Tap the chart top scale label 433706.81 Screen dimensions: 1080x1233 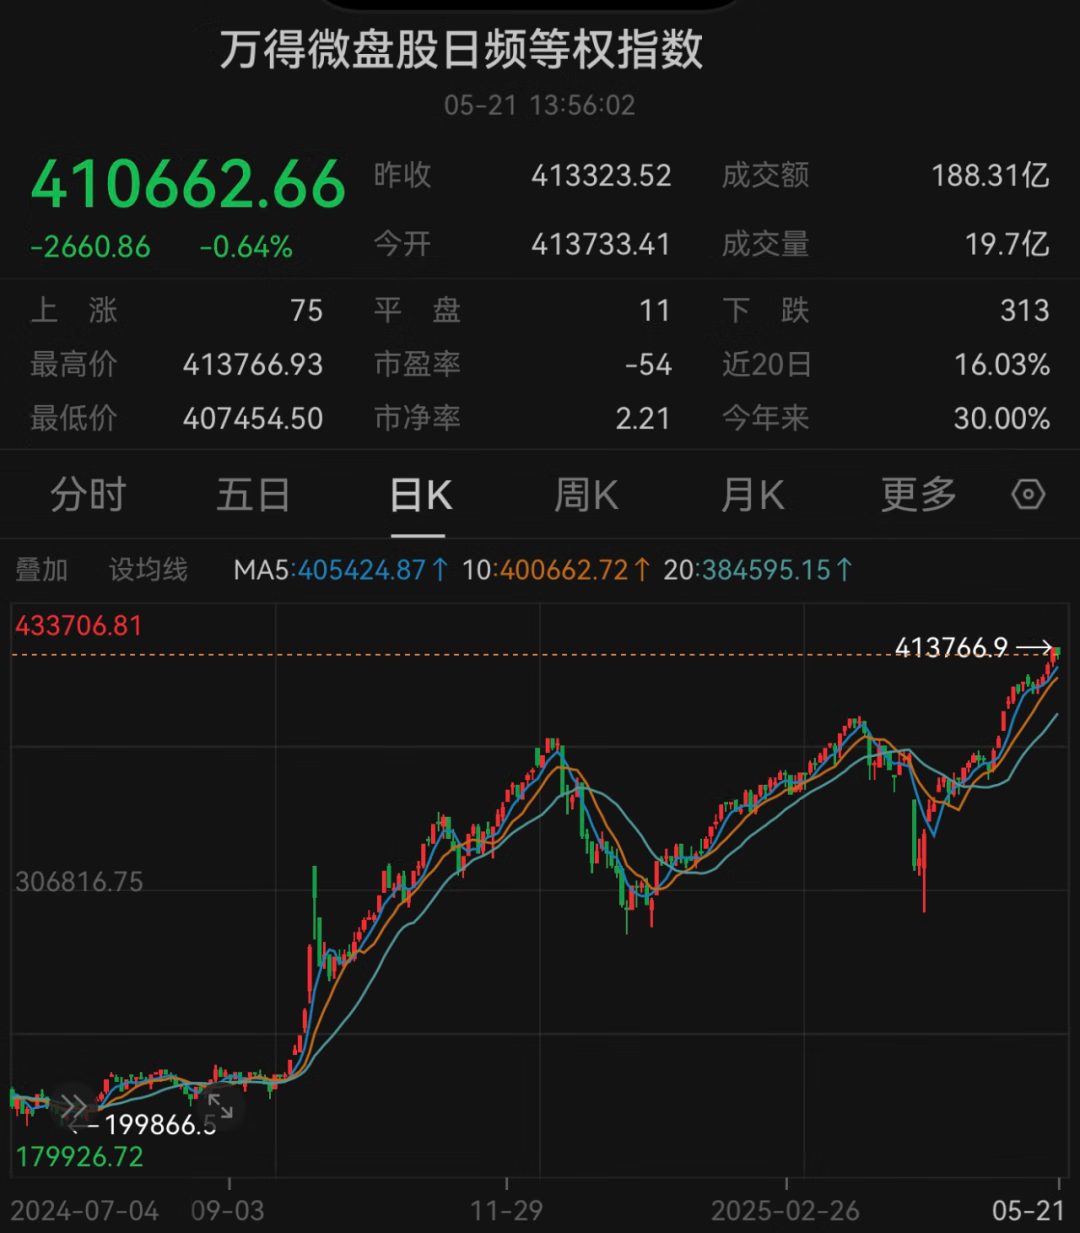(x=79, y=626)
